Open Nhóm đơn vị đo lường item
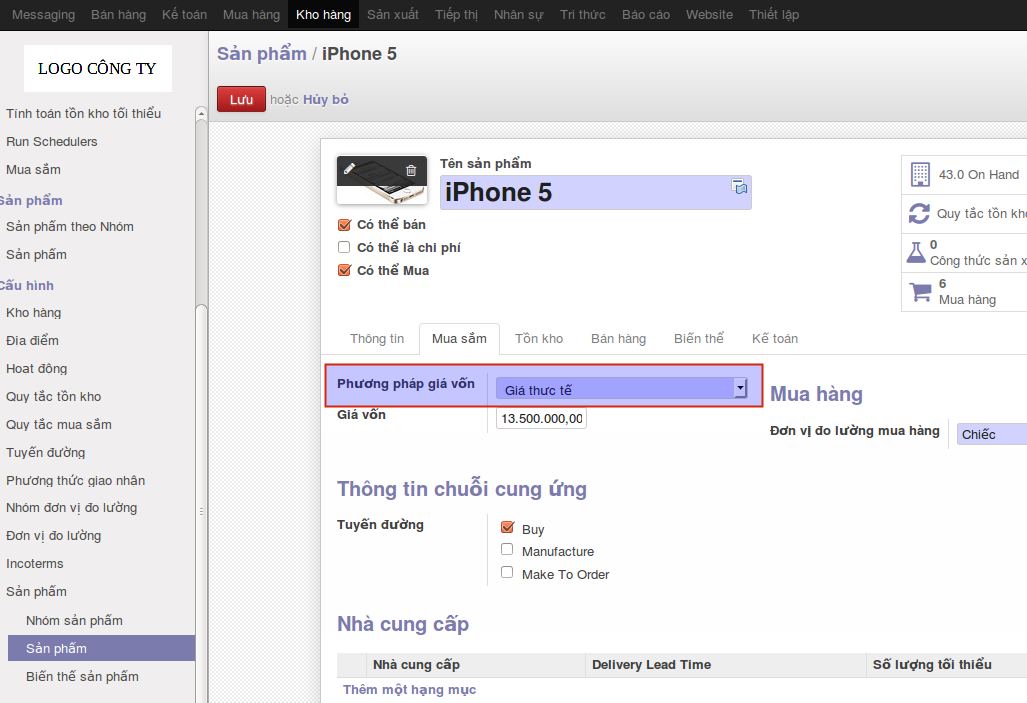The width and height of the screenshot is (1027, 703). (x=71, y=508)
